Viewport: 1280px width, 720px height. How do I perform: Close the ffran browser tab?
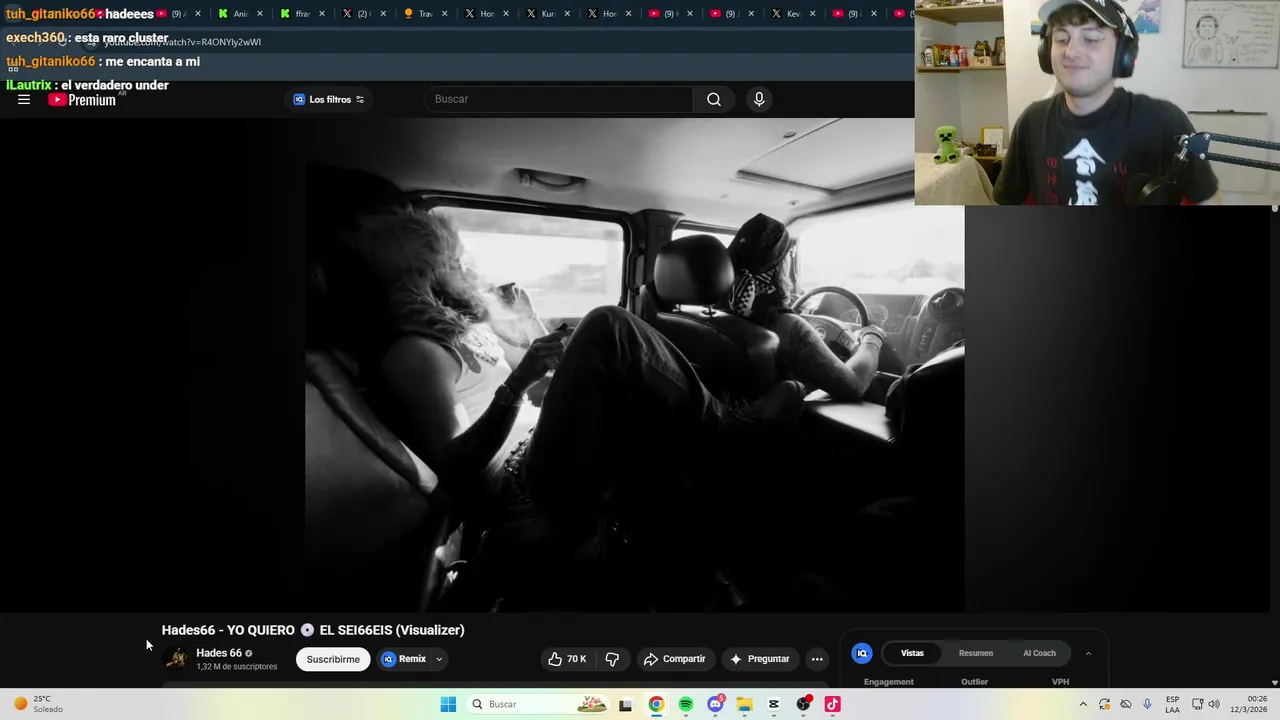pyautogui.click(x=321, y=14)
